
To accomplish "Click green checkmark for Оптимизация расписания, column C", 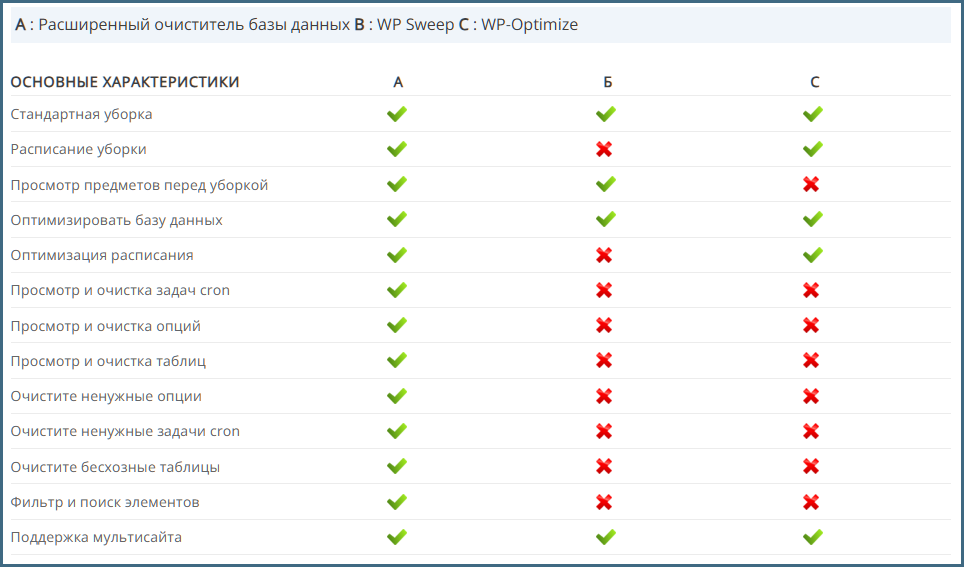I will pos(812,255).
